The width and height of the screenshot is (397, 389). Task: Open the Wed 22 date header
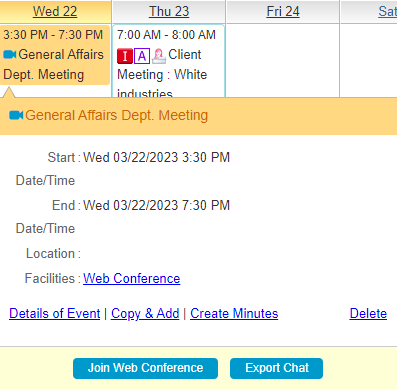point(55,12)
